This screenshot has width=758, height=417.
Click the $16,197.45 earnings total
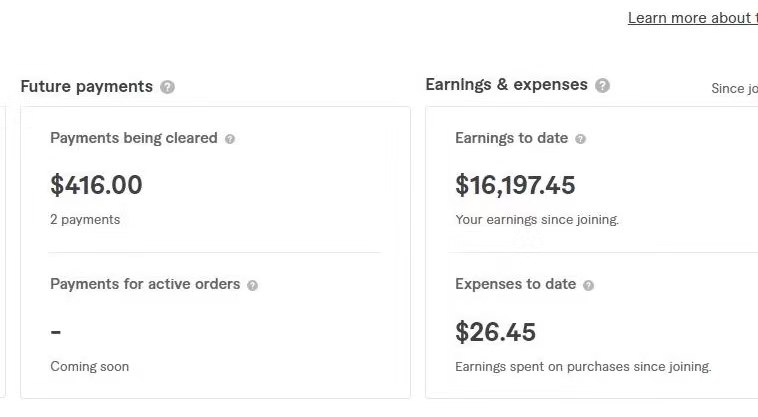pos(515,185)
